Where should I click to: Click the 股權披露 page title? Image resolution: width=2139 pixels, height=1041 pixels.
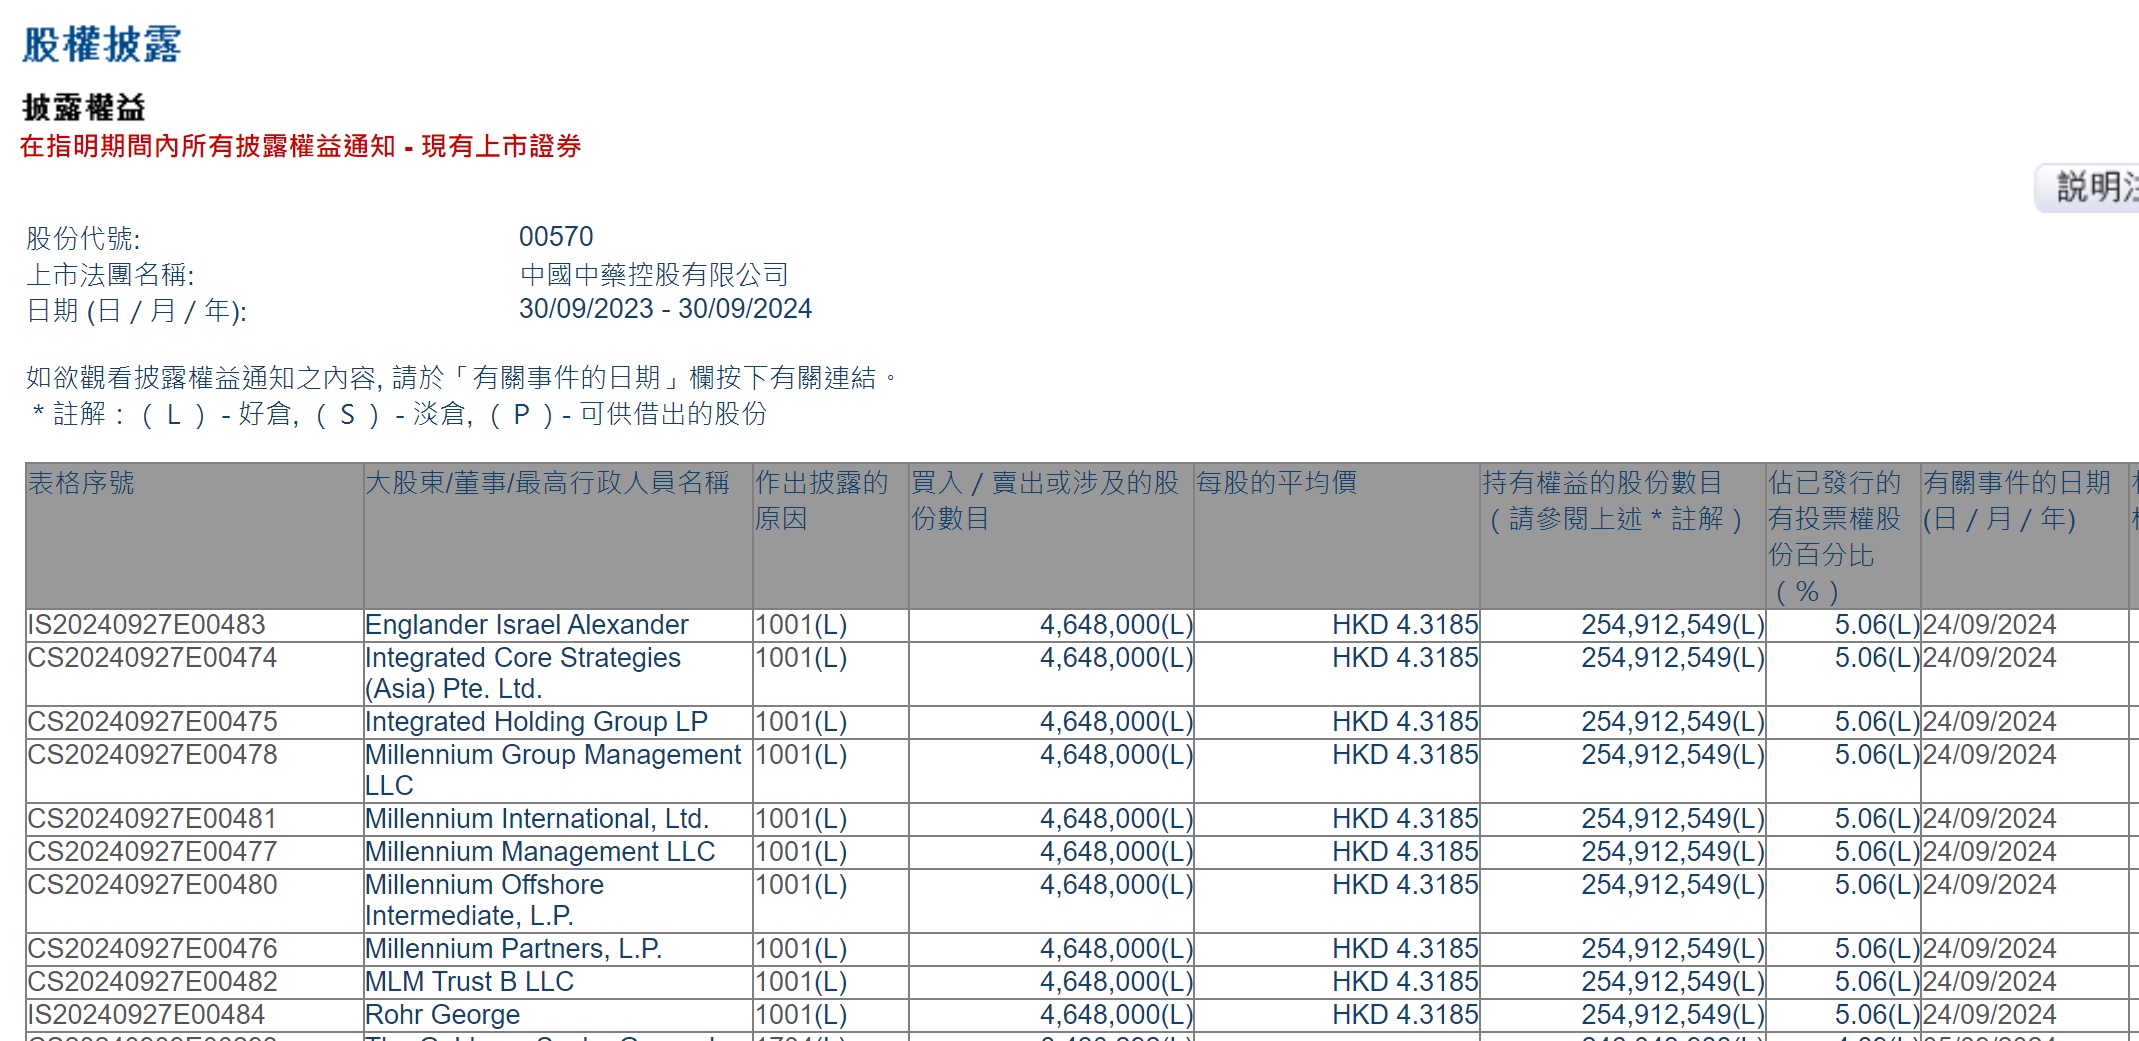101,45
